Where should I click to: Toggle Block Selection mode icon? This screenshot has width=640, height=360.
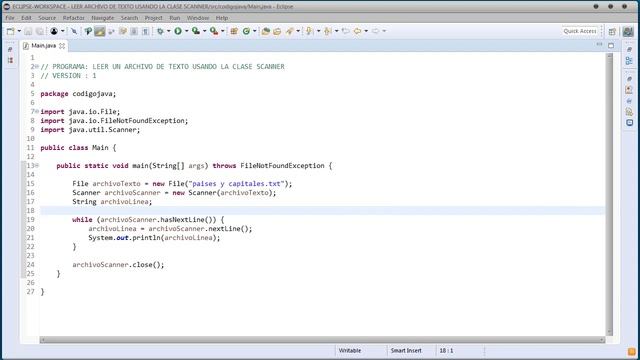[x=134, y=31]
